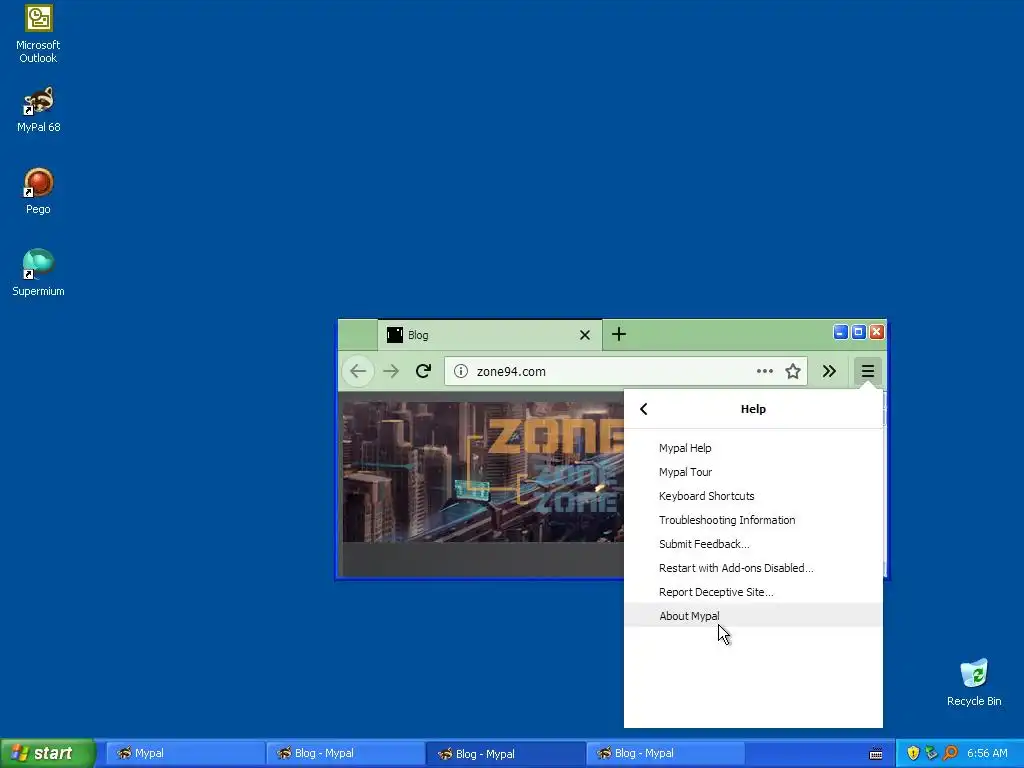Image resolution: width=1024 pixels, height=768 pixels.
Task: Bookmark this page with the star
Action: click(x=793, y=372)
